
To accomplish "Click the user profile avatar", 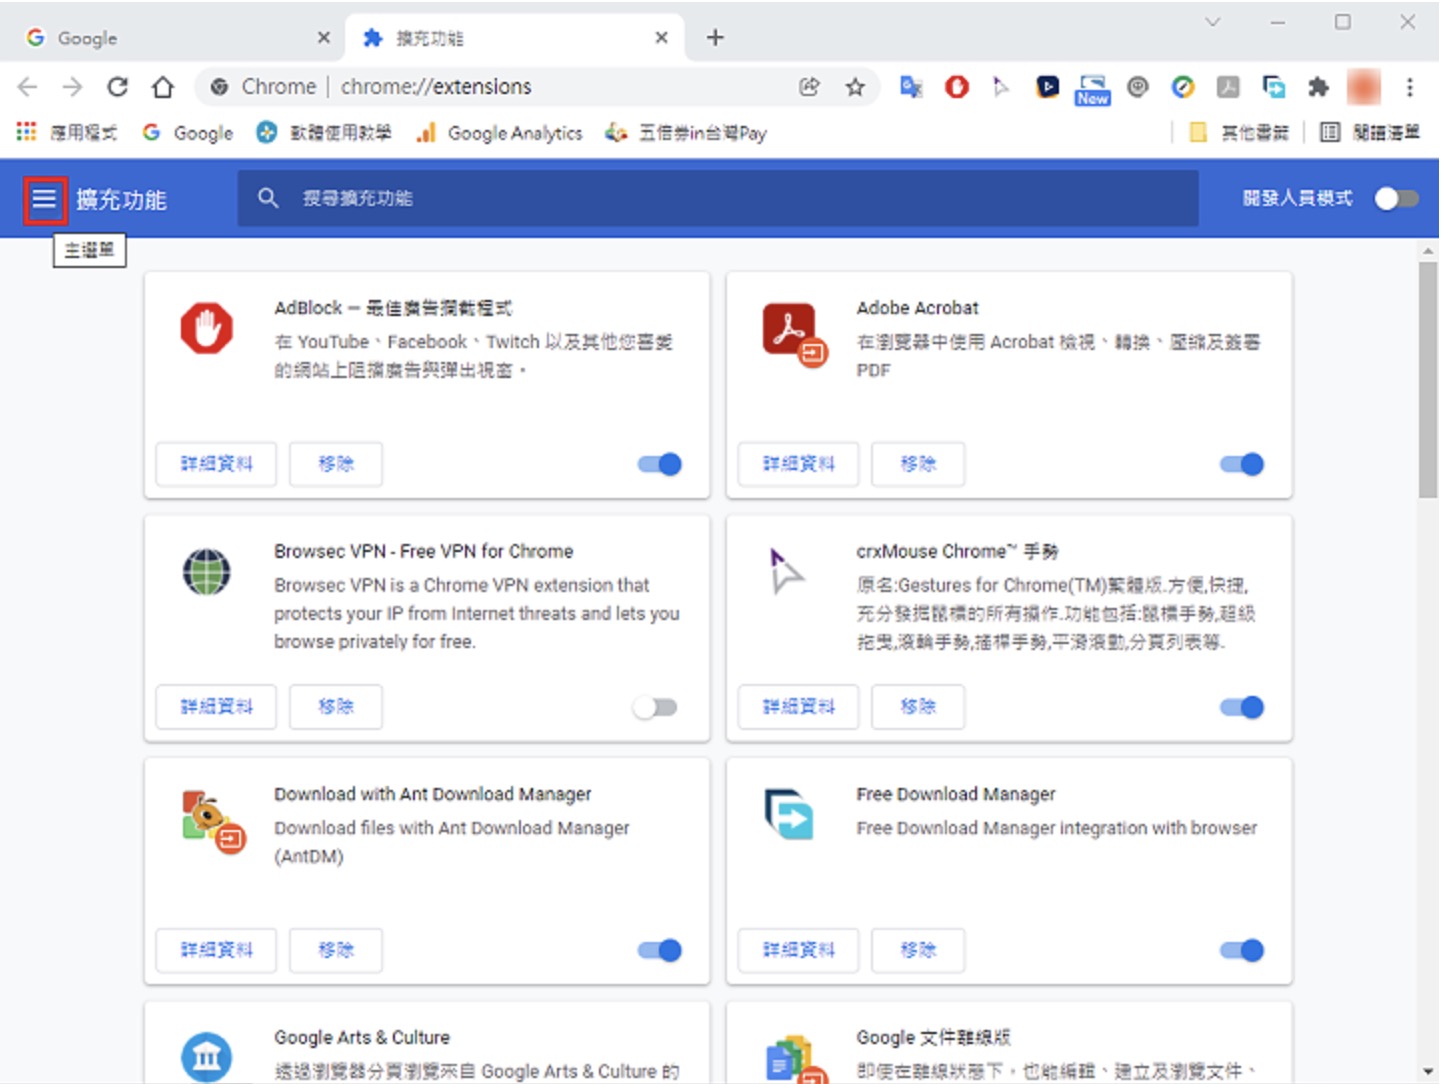I will click(1364, 87).
